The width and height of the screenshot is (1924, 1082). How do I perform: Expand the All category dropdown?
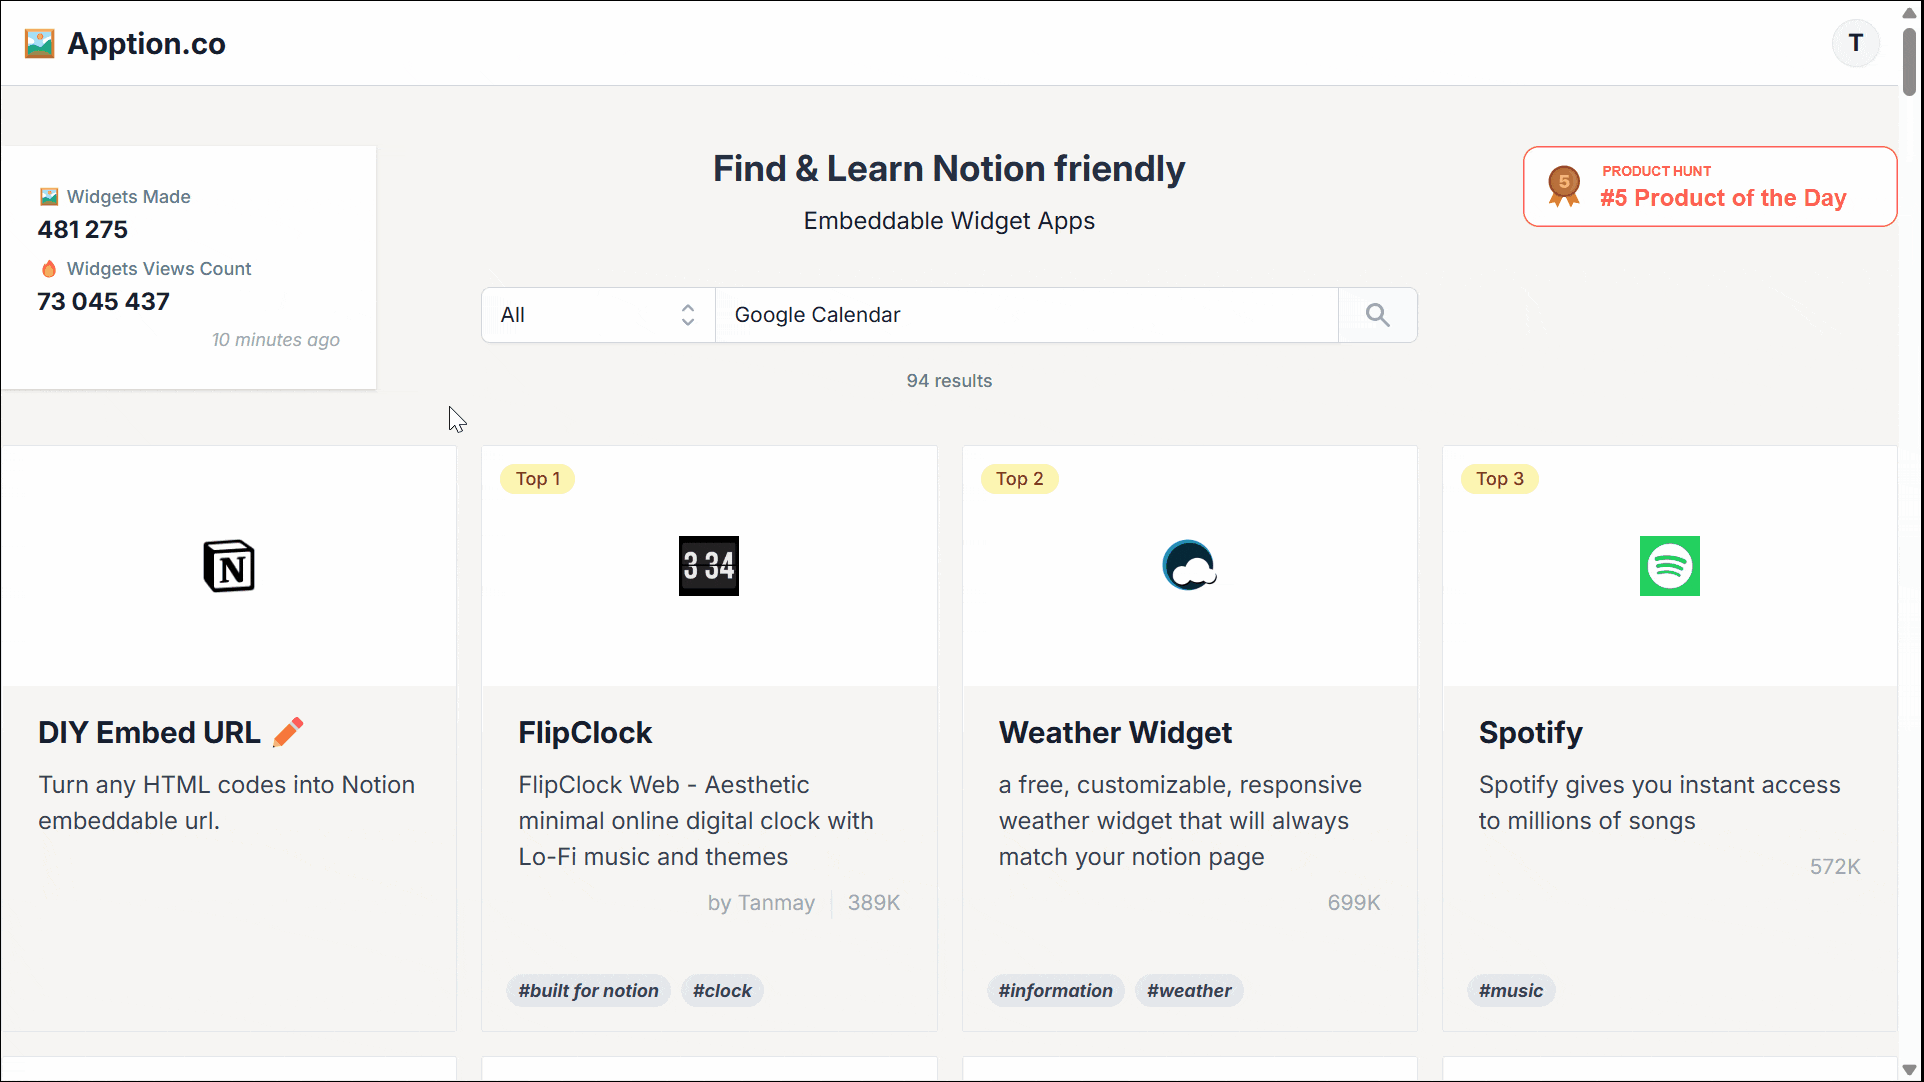click(x=598, y=315)
